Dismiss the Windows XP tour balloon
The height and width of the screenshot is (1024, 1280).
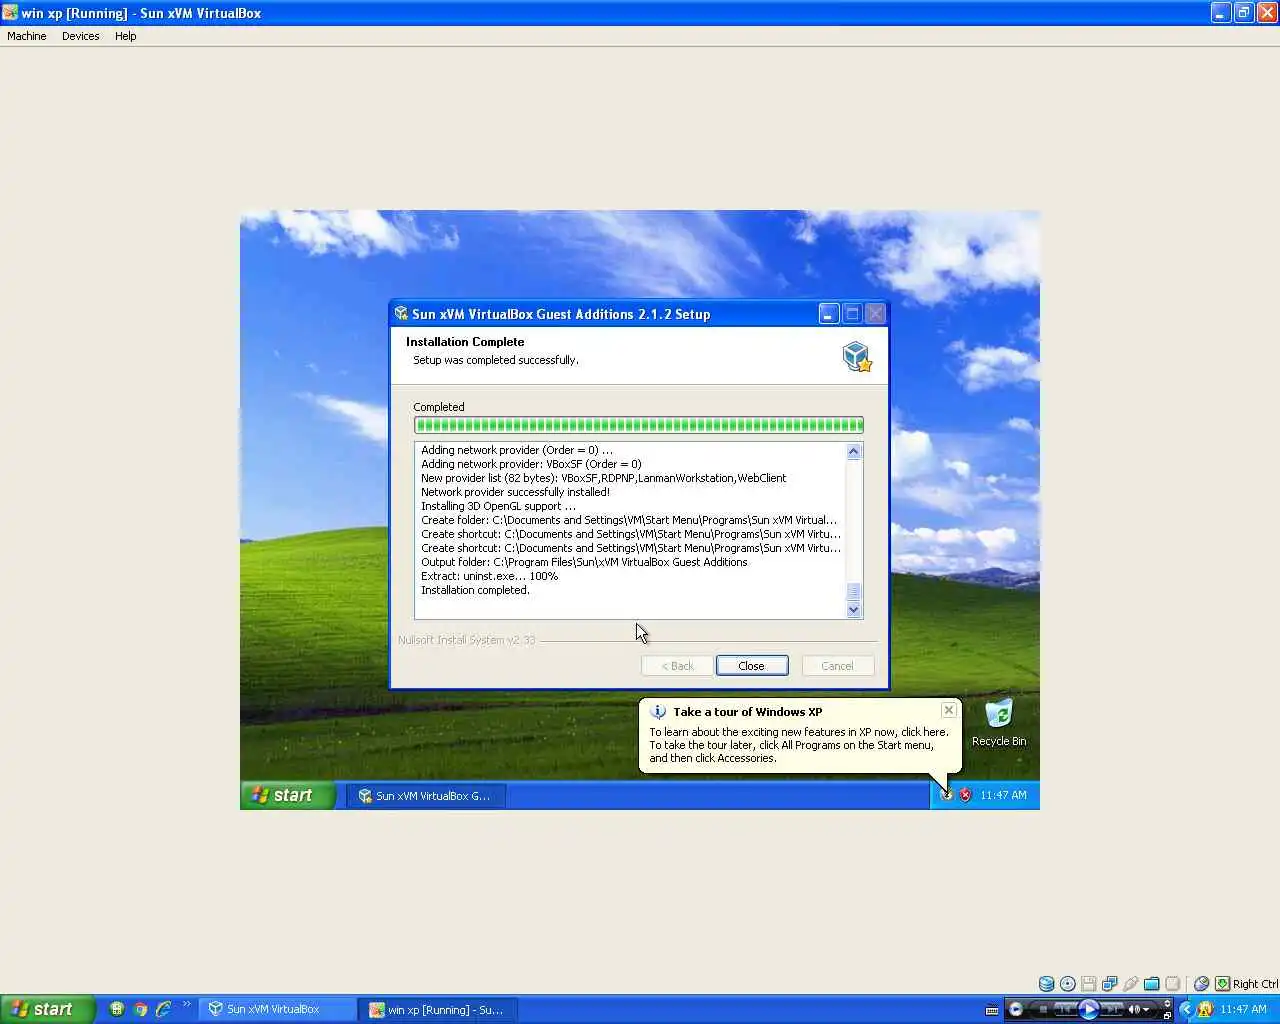pyautogui.click(x=949, y=710)
